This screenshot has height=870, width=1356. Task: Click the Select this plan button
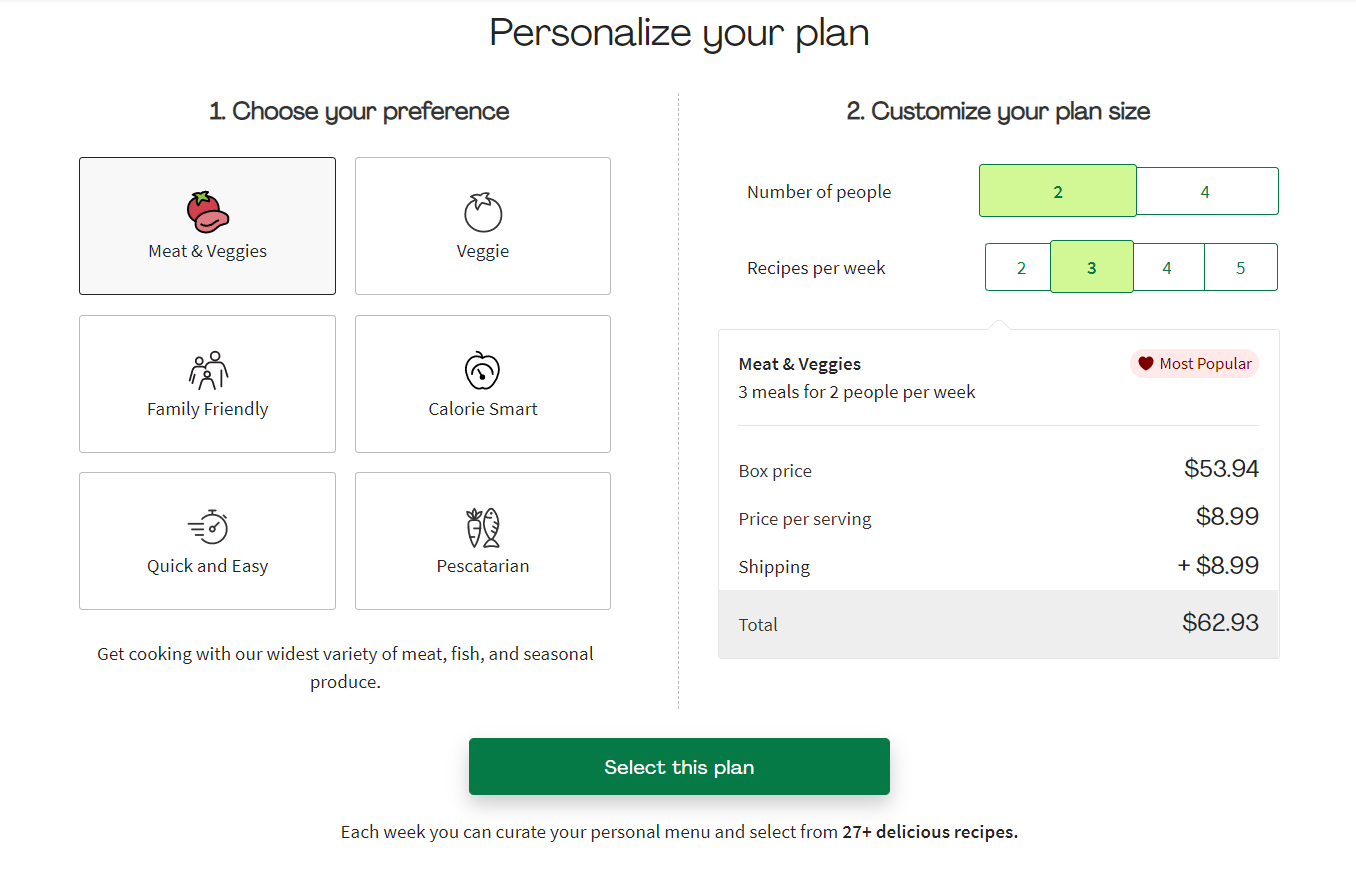point(679,766)
